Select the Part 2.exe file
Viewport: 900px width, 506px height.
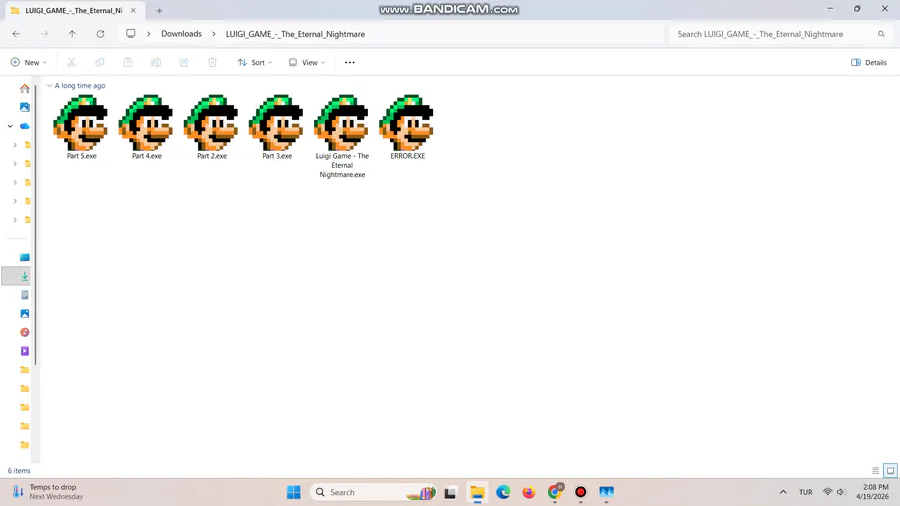point(212,127)
